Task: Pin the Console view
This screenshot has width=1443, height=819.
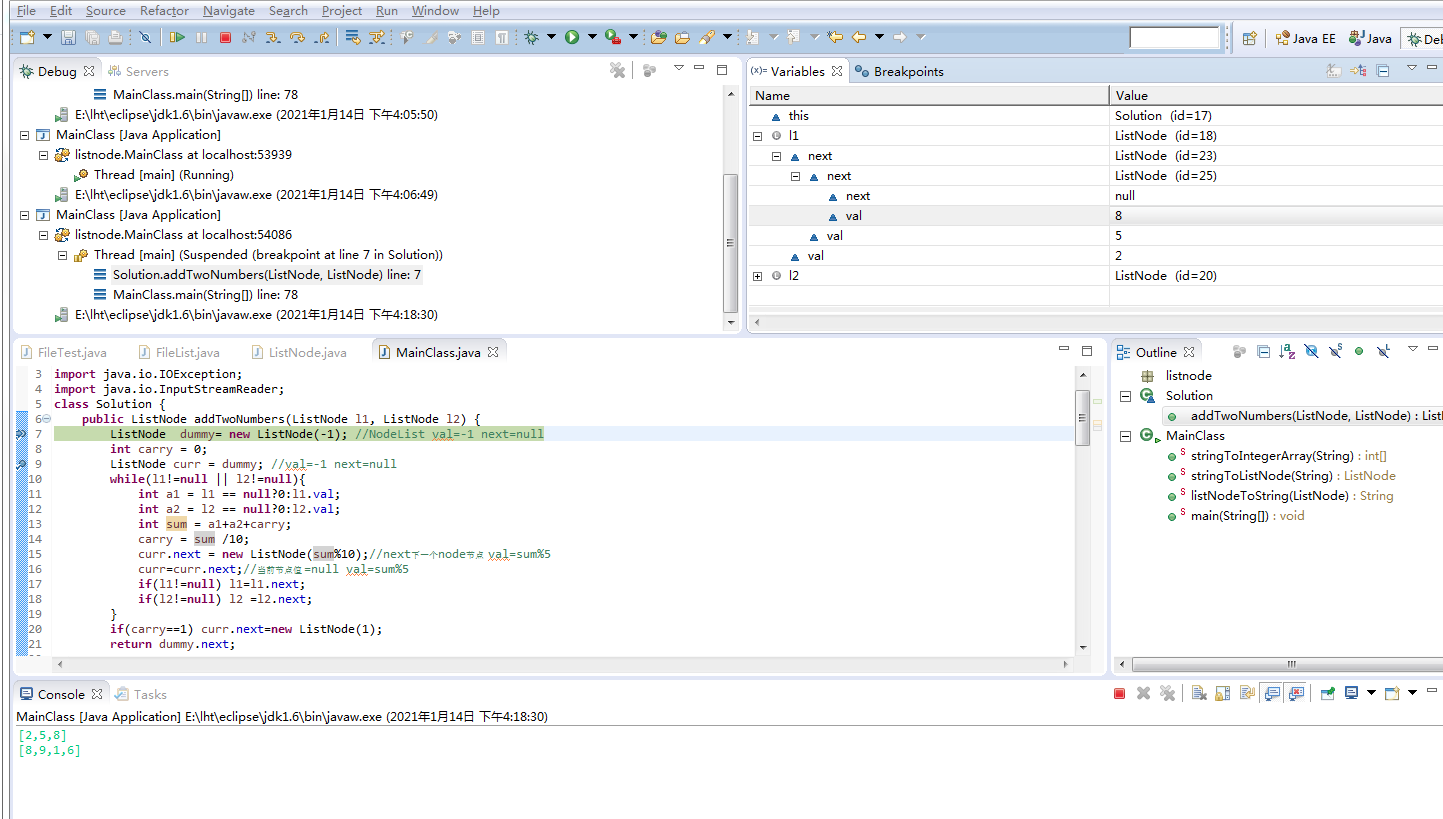Action: (1327, 693)
